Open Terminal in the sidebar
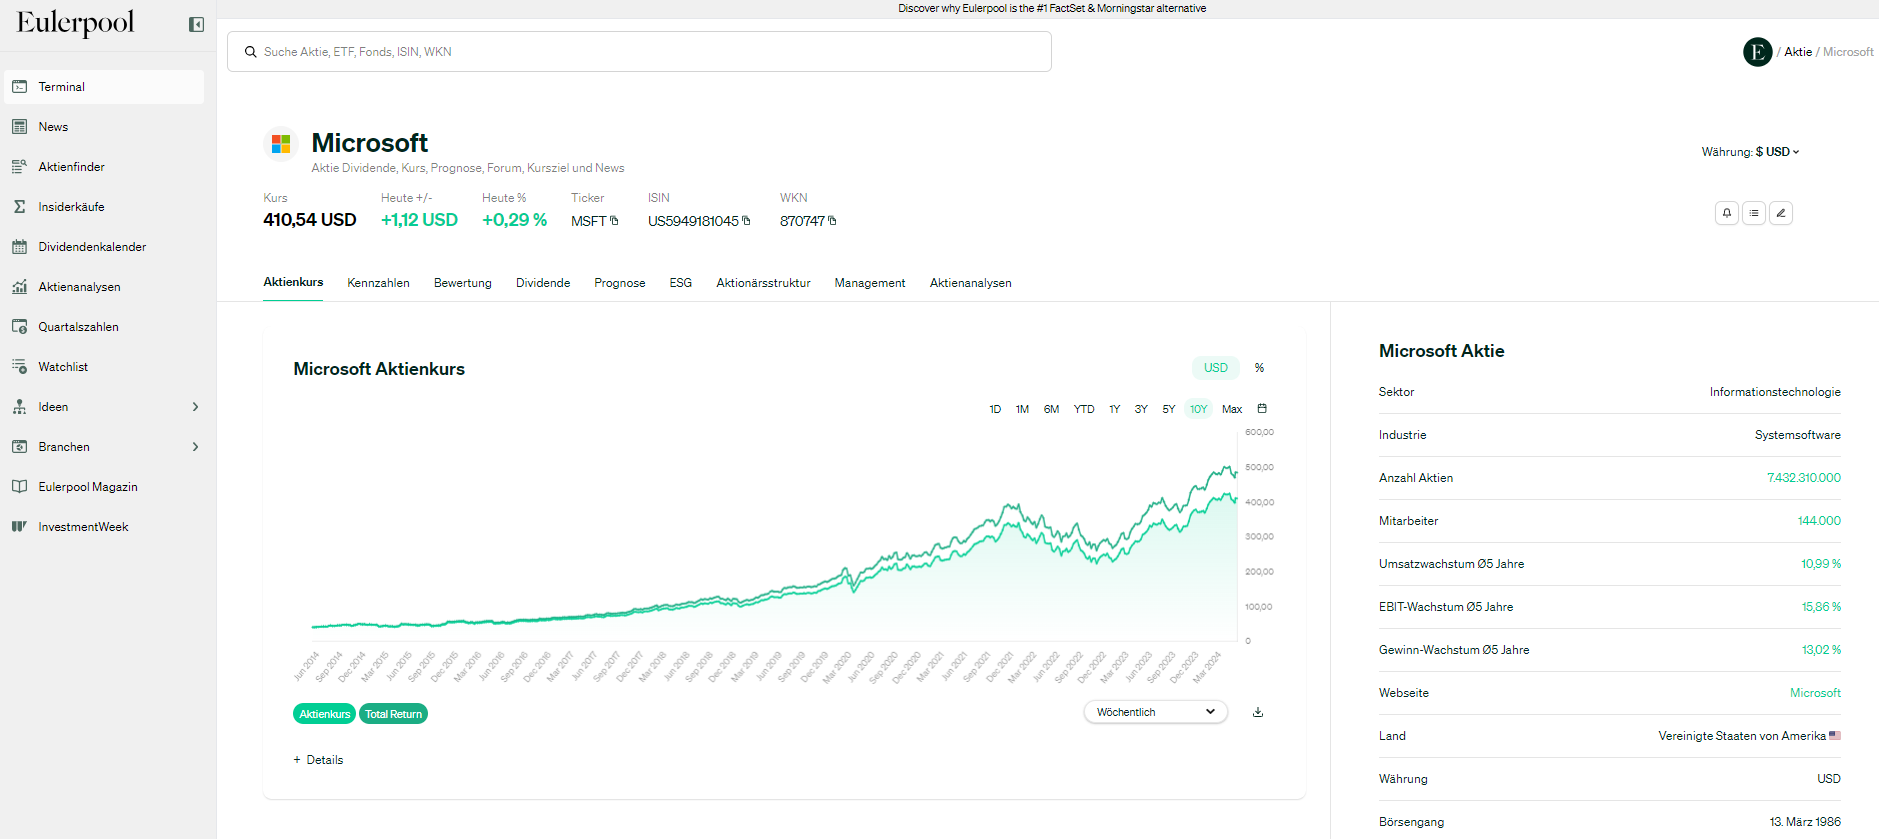The width and height of the screenshot is (1879, 839). click(104, 87)
